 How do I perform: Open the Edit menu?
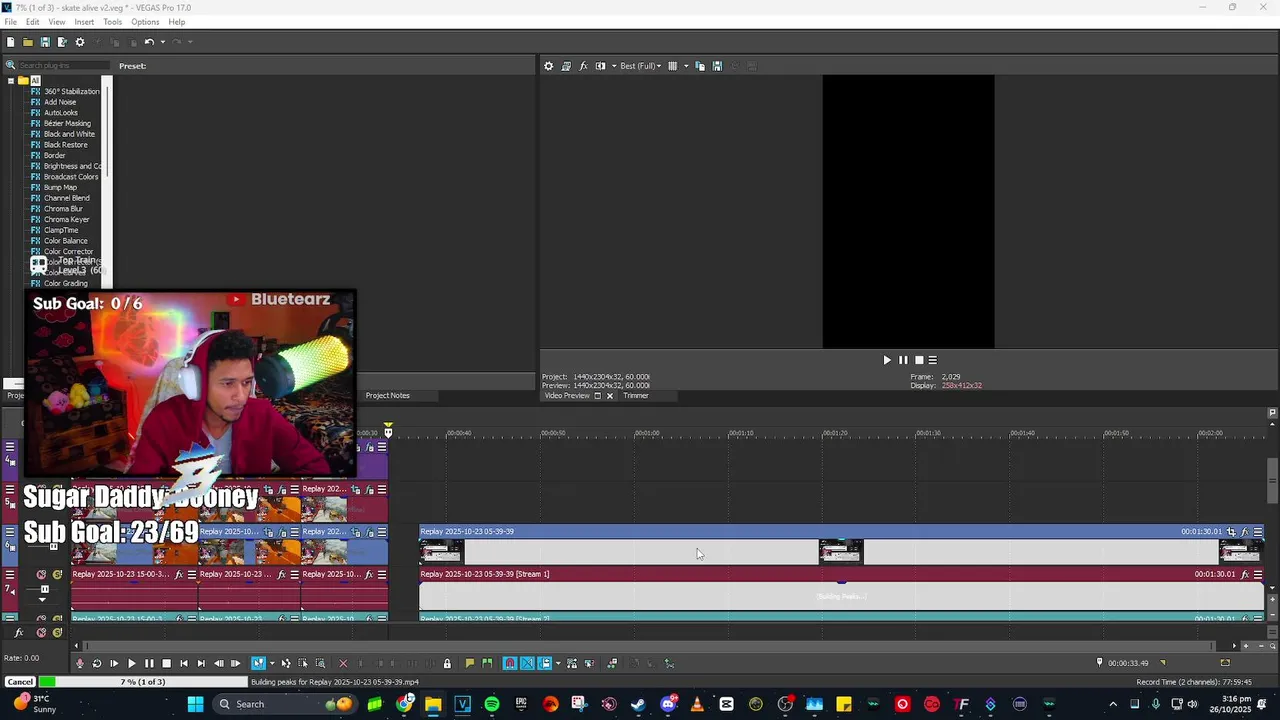click(33, 22)
